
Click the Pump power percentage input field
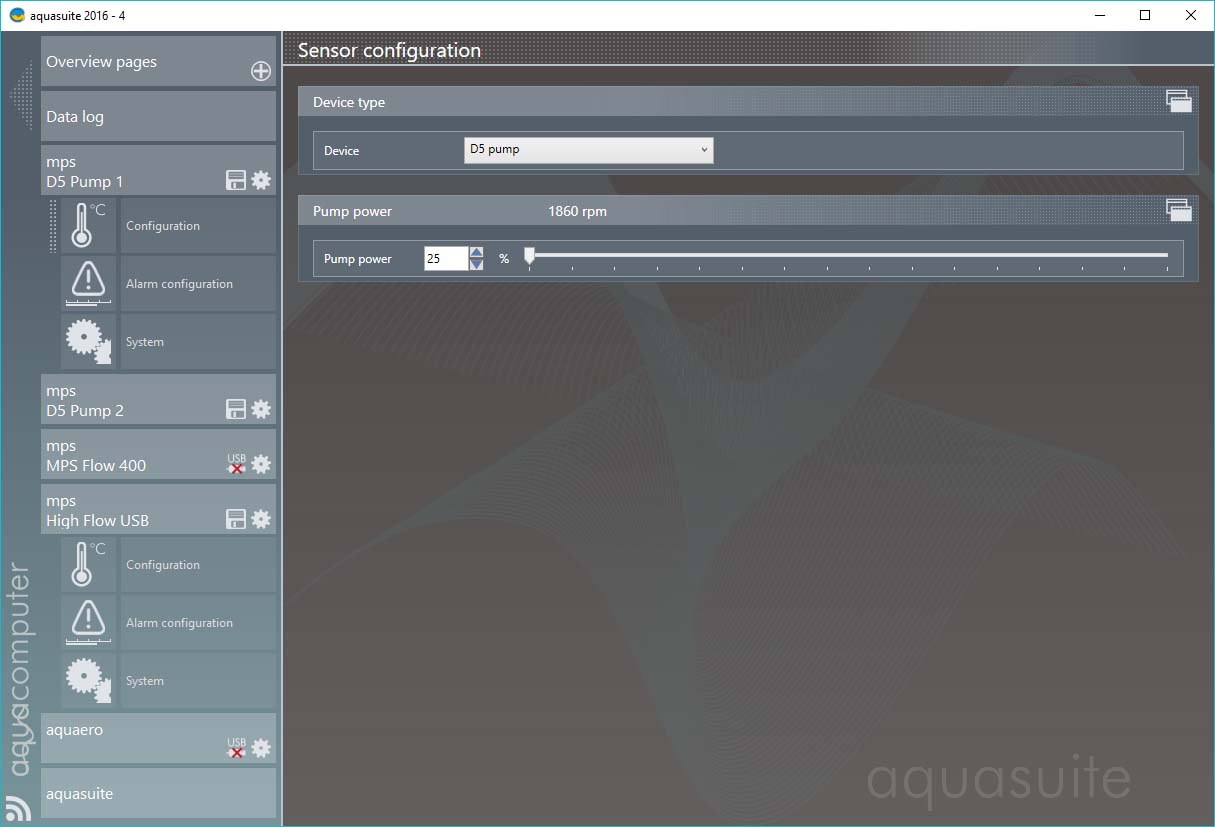pyautogui.click(x=446, y=259)
